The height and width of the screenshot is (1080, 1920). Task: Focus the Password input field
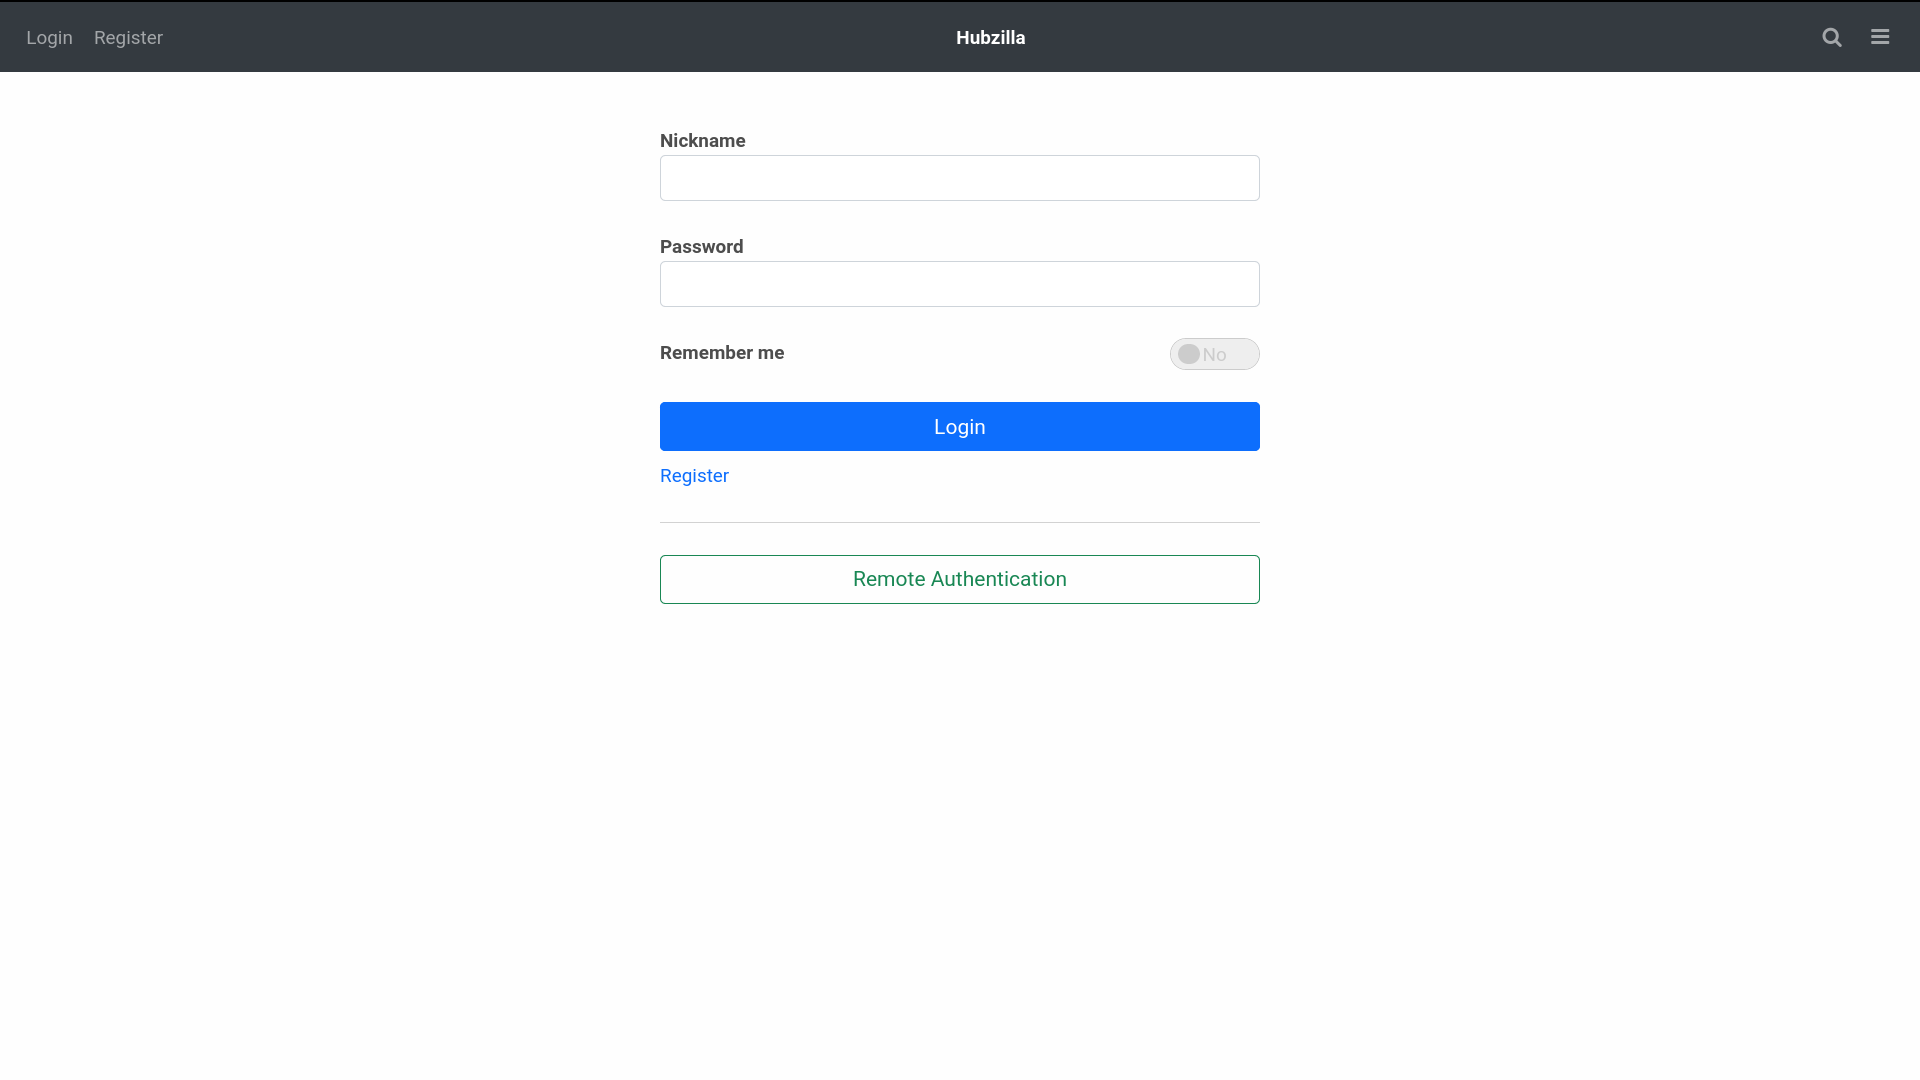[959, 284]
